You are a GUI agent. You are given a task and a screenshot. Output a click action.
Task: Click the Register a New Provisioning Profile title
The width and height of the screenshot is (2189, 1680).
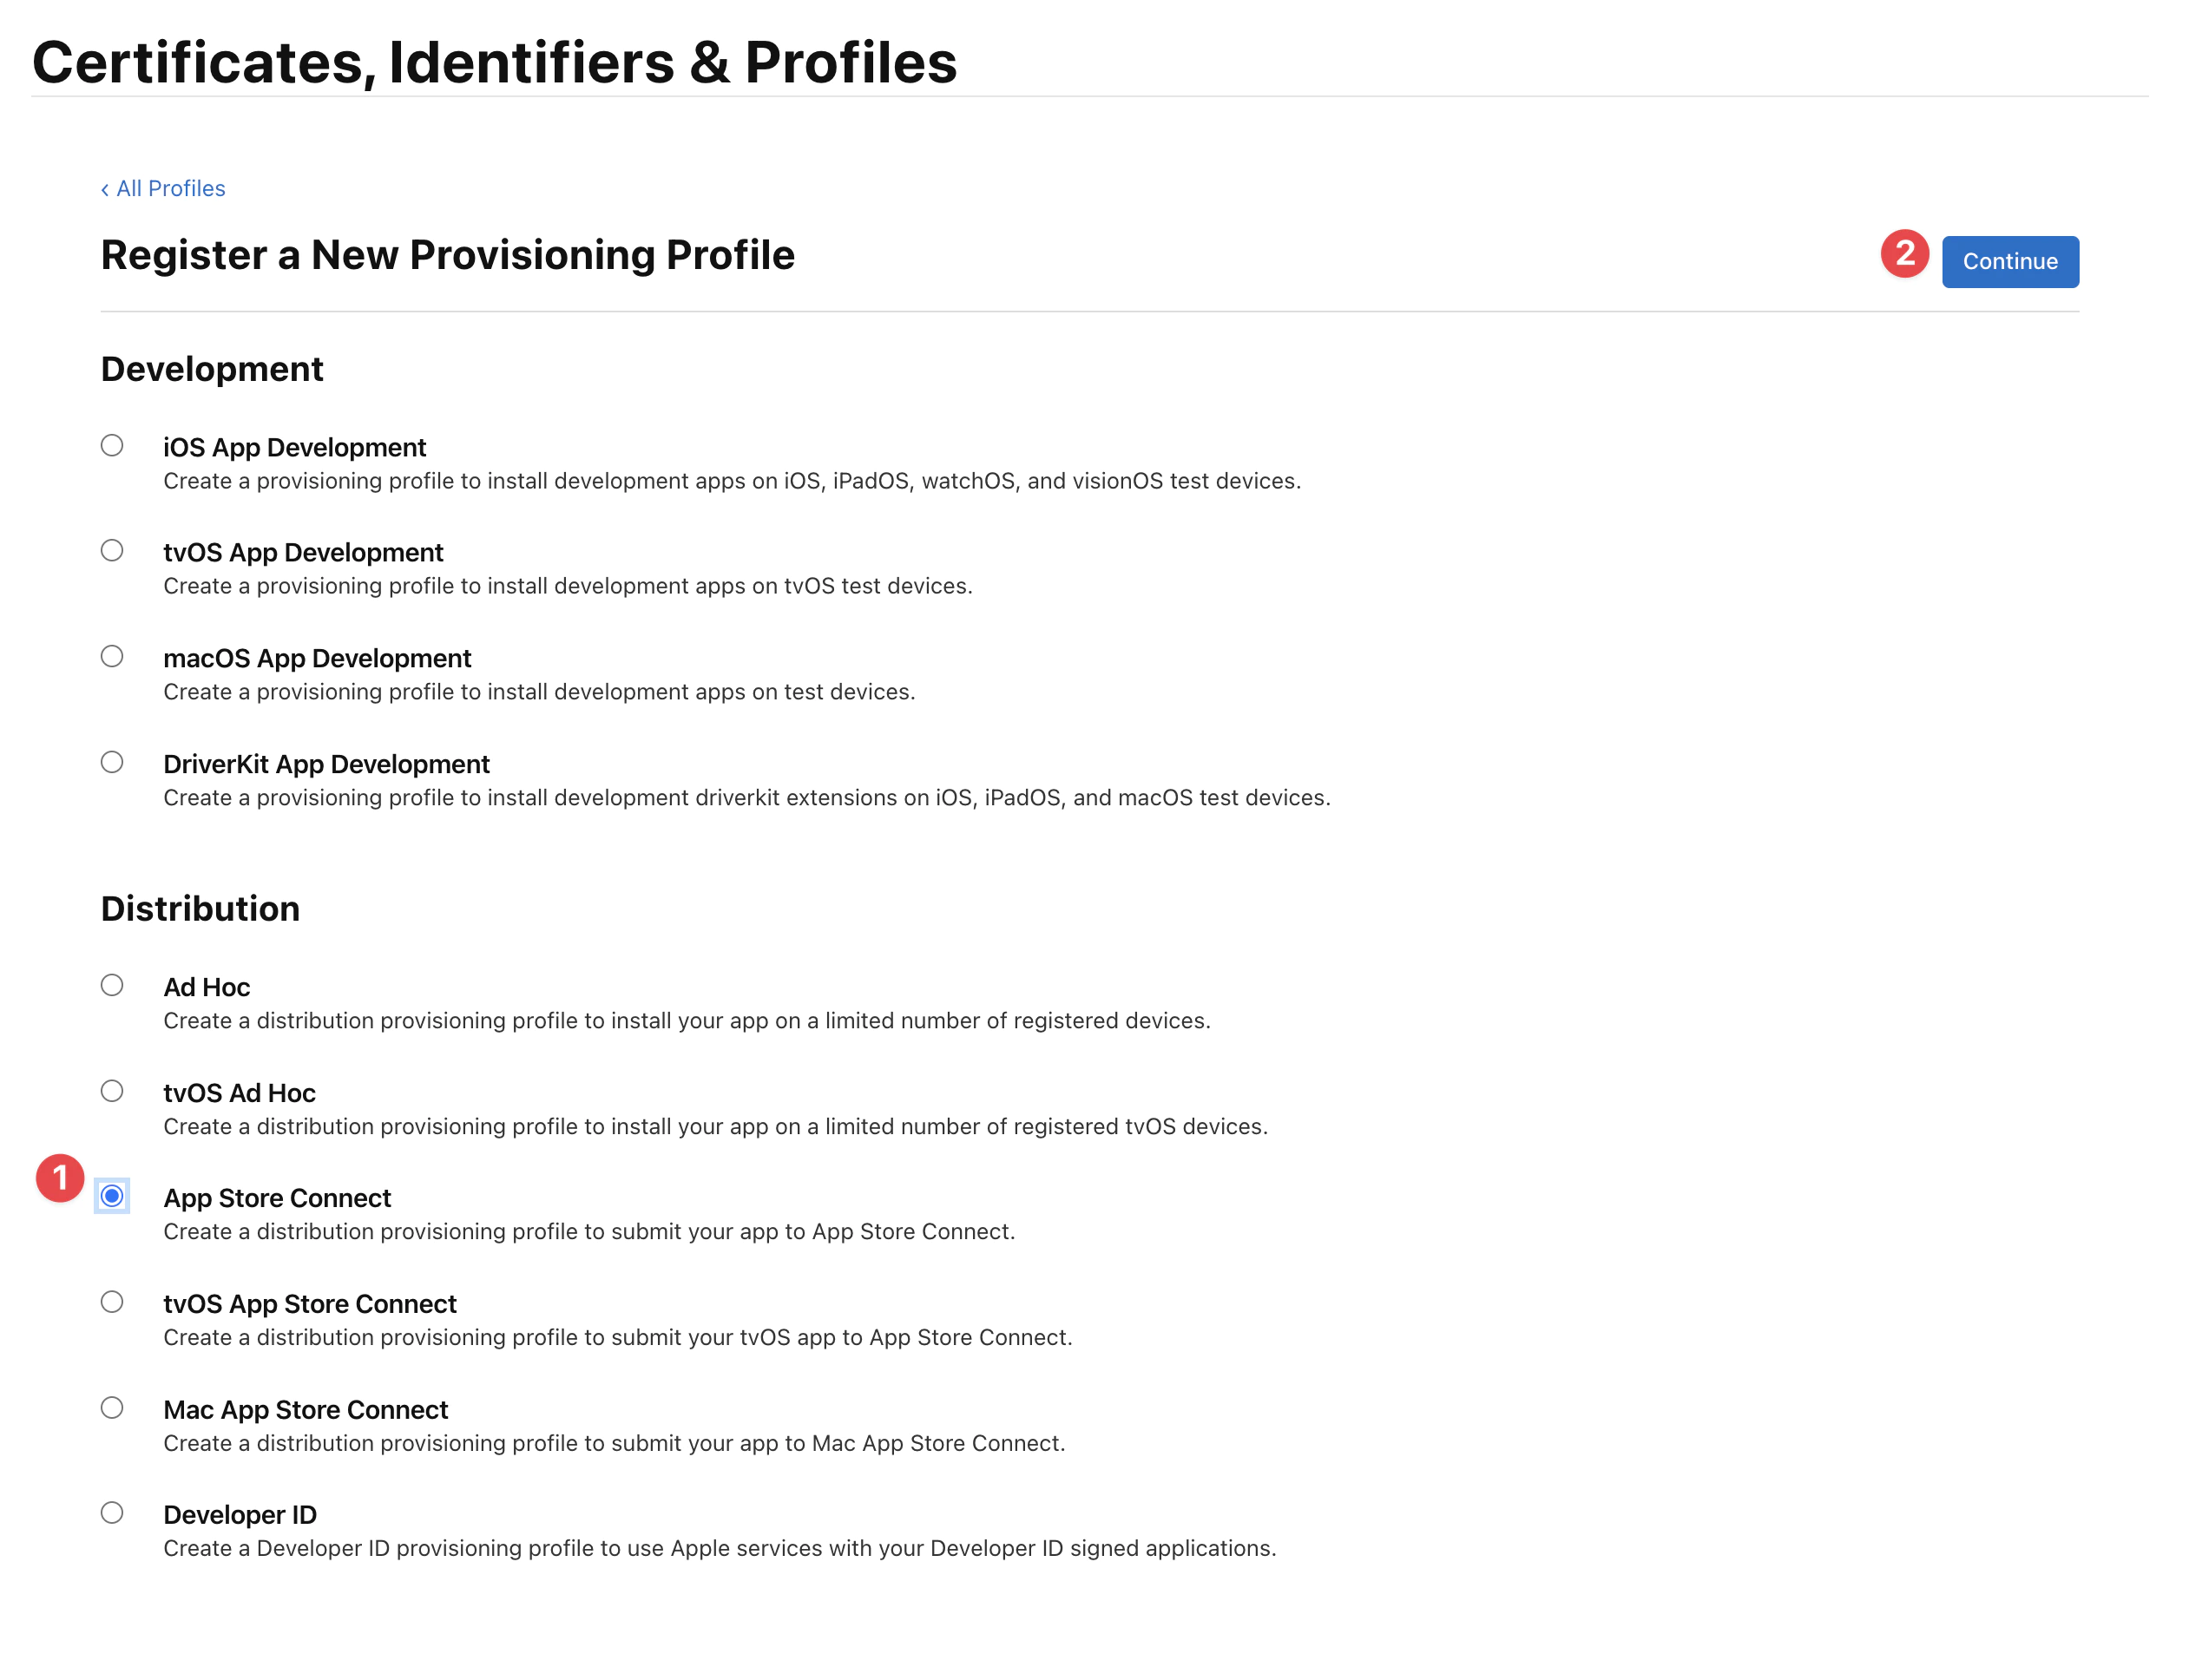(447, 255)
